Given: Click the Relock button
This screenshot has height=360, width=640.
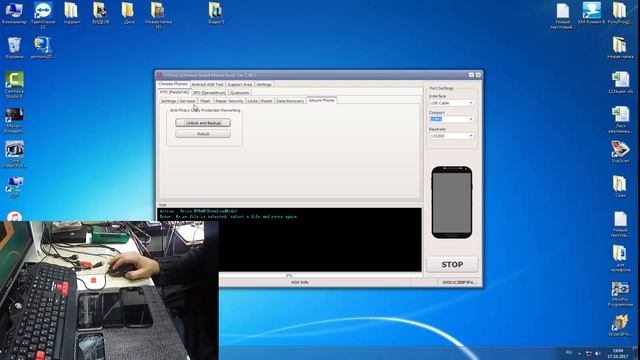Looking at the screenshot, I should [203, 134].
